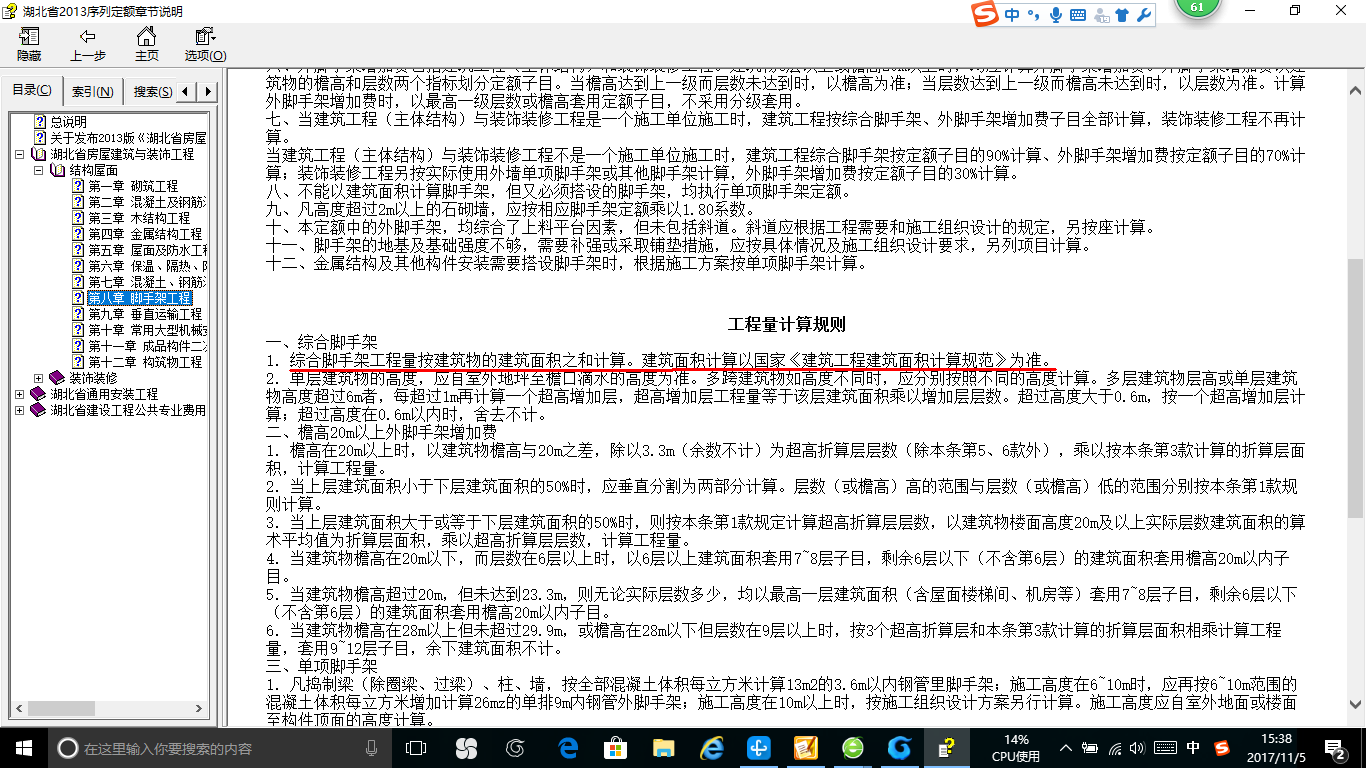Open 第六章 保温、隔热 topic
Viewport: 1366px width, 768px height.
click(x=147, y=266)
